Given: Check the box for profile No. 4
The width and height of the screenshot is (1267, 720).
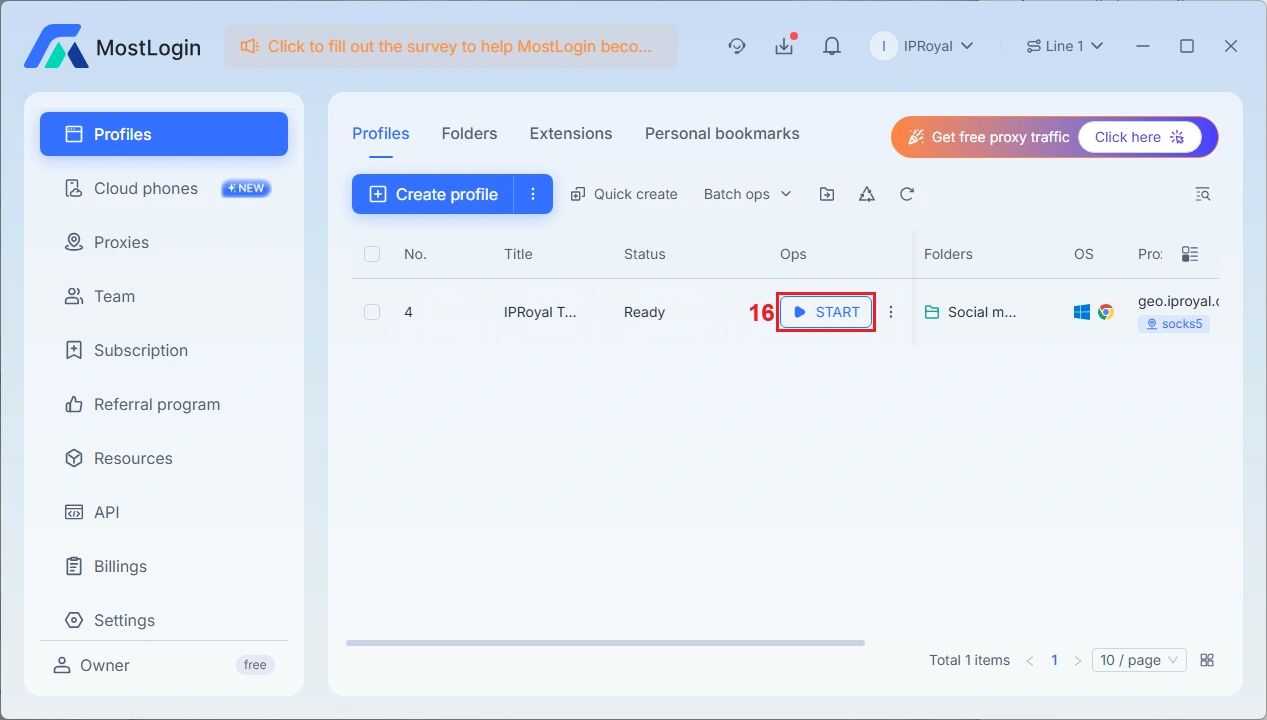Looking at the screenshot, I should (372, 312).
